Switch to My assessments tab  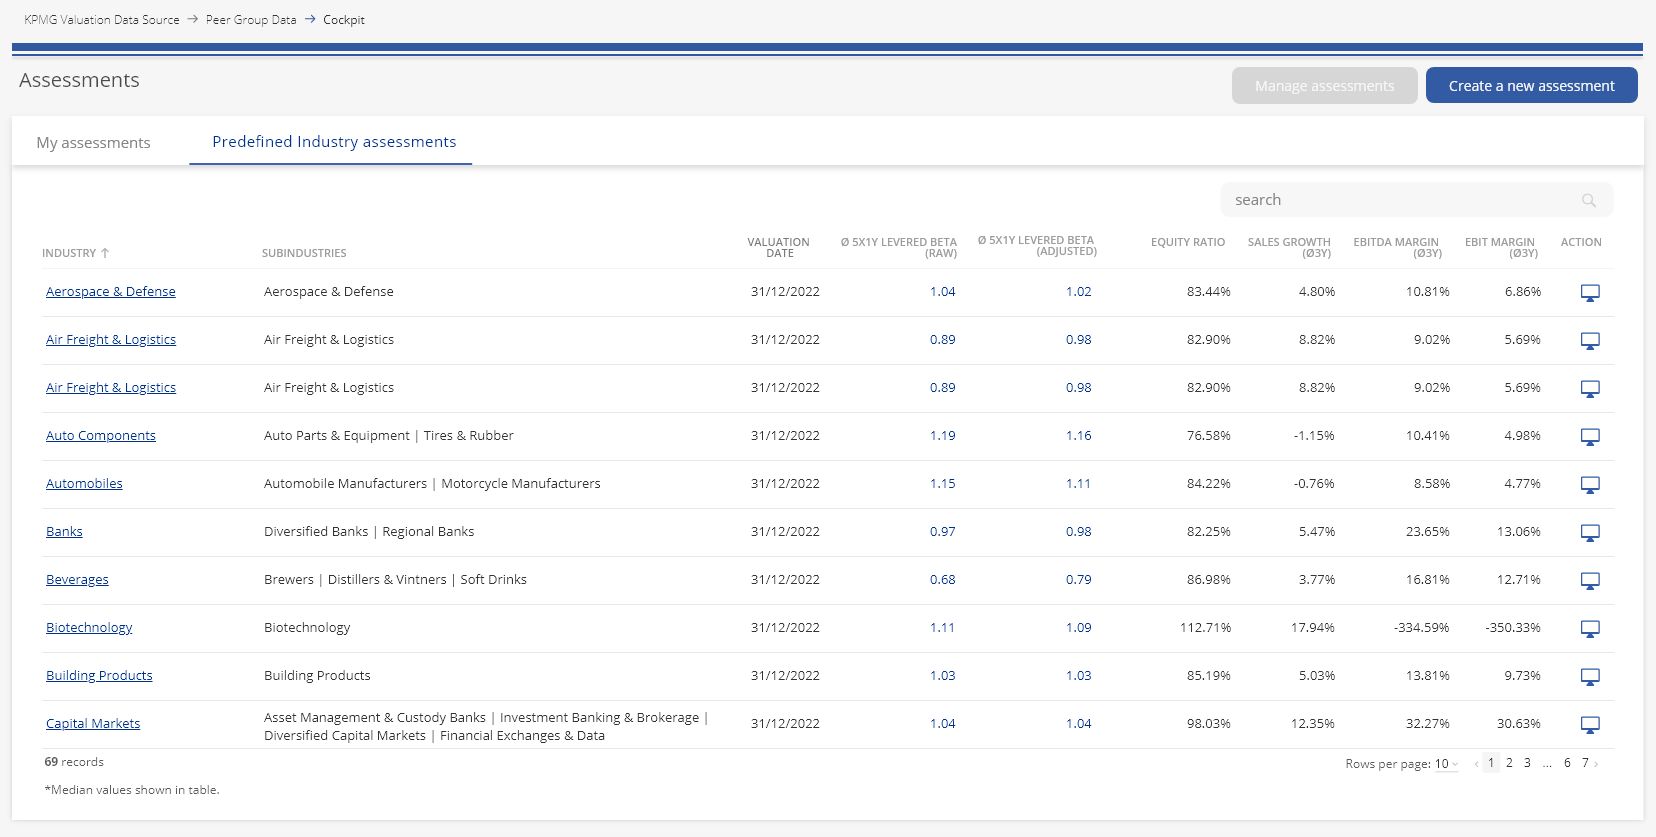[x=93, y=143]
